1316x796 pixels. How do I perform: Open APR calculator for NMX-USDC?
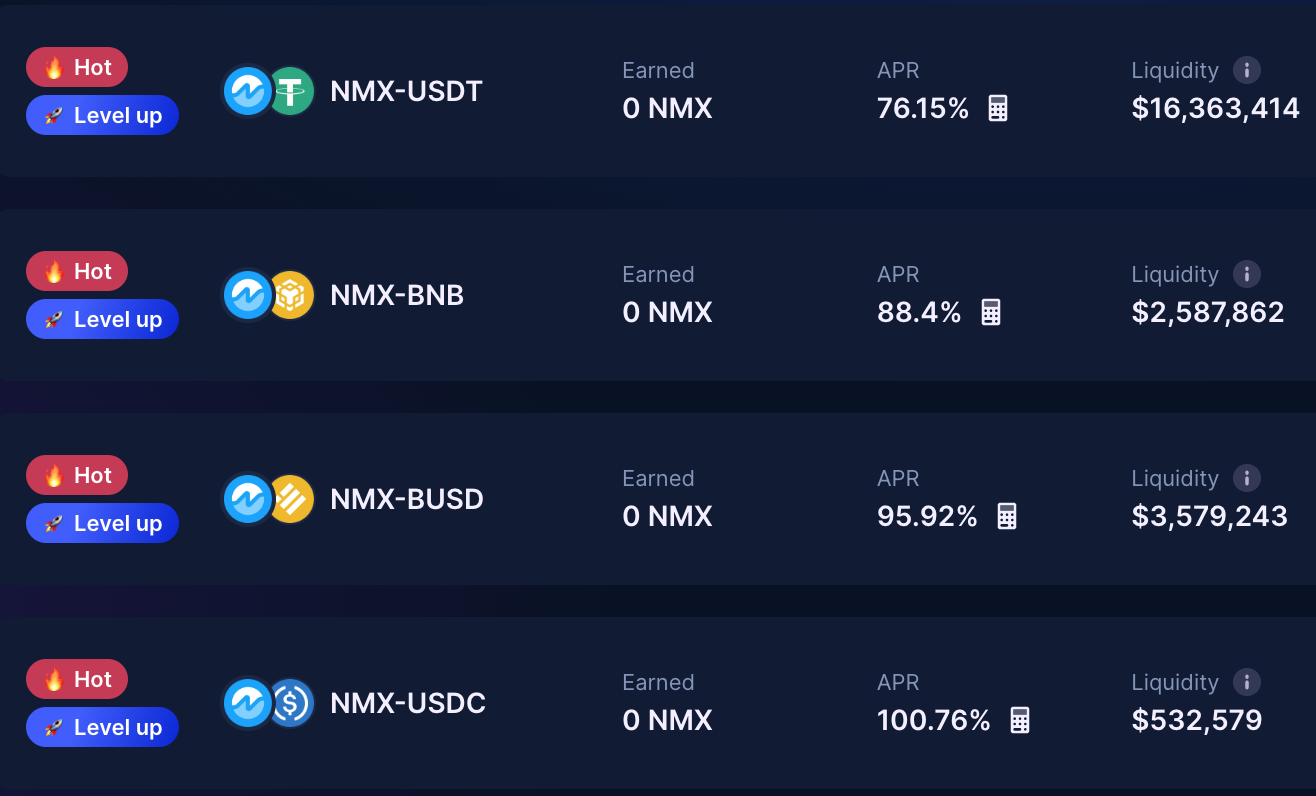[1019, 720]
